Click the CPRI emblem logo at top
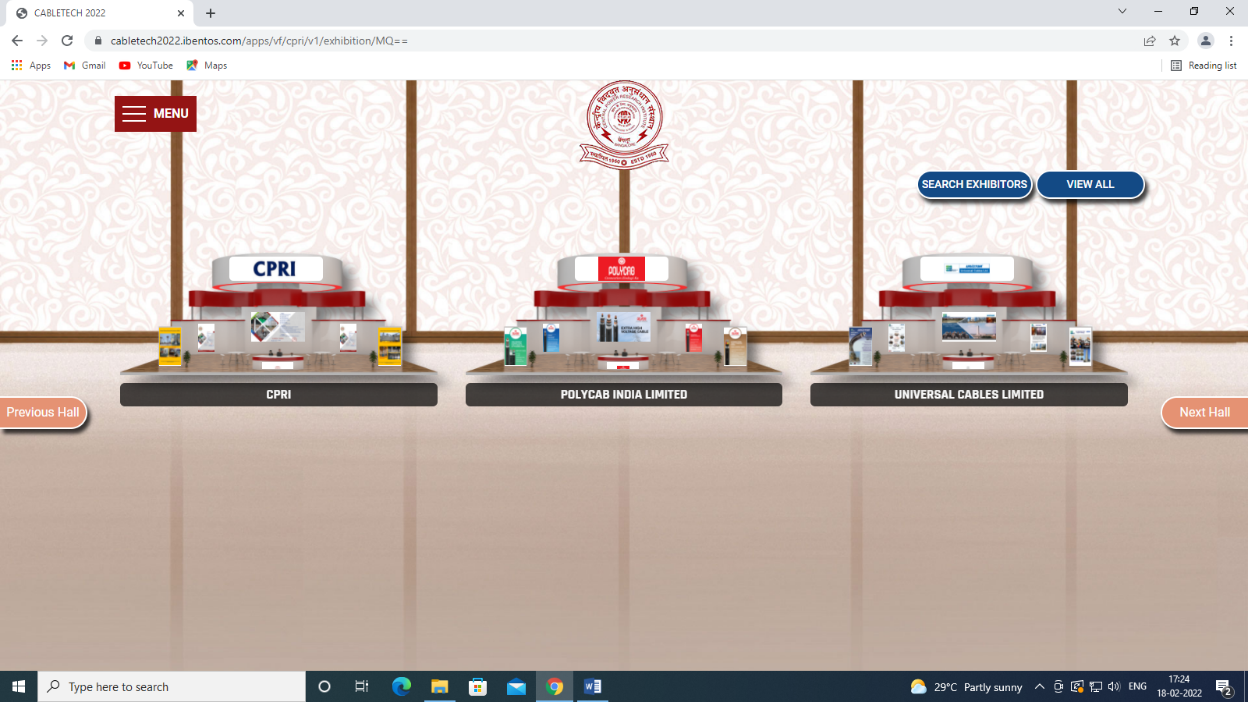 [624, 125]
